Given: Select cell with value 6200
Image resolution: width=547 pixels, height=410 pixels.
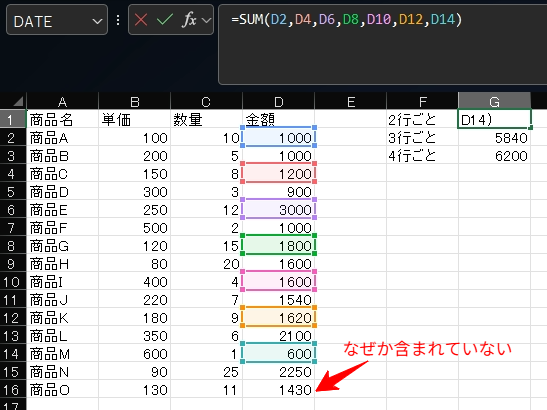Looking at the screenshot, I should [494, 156].
